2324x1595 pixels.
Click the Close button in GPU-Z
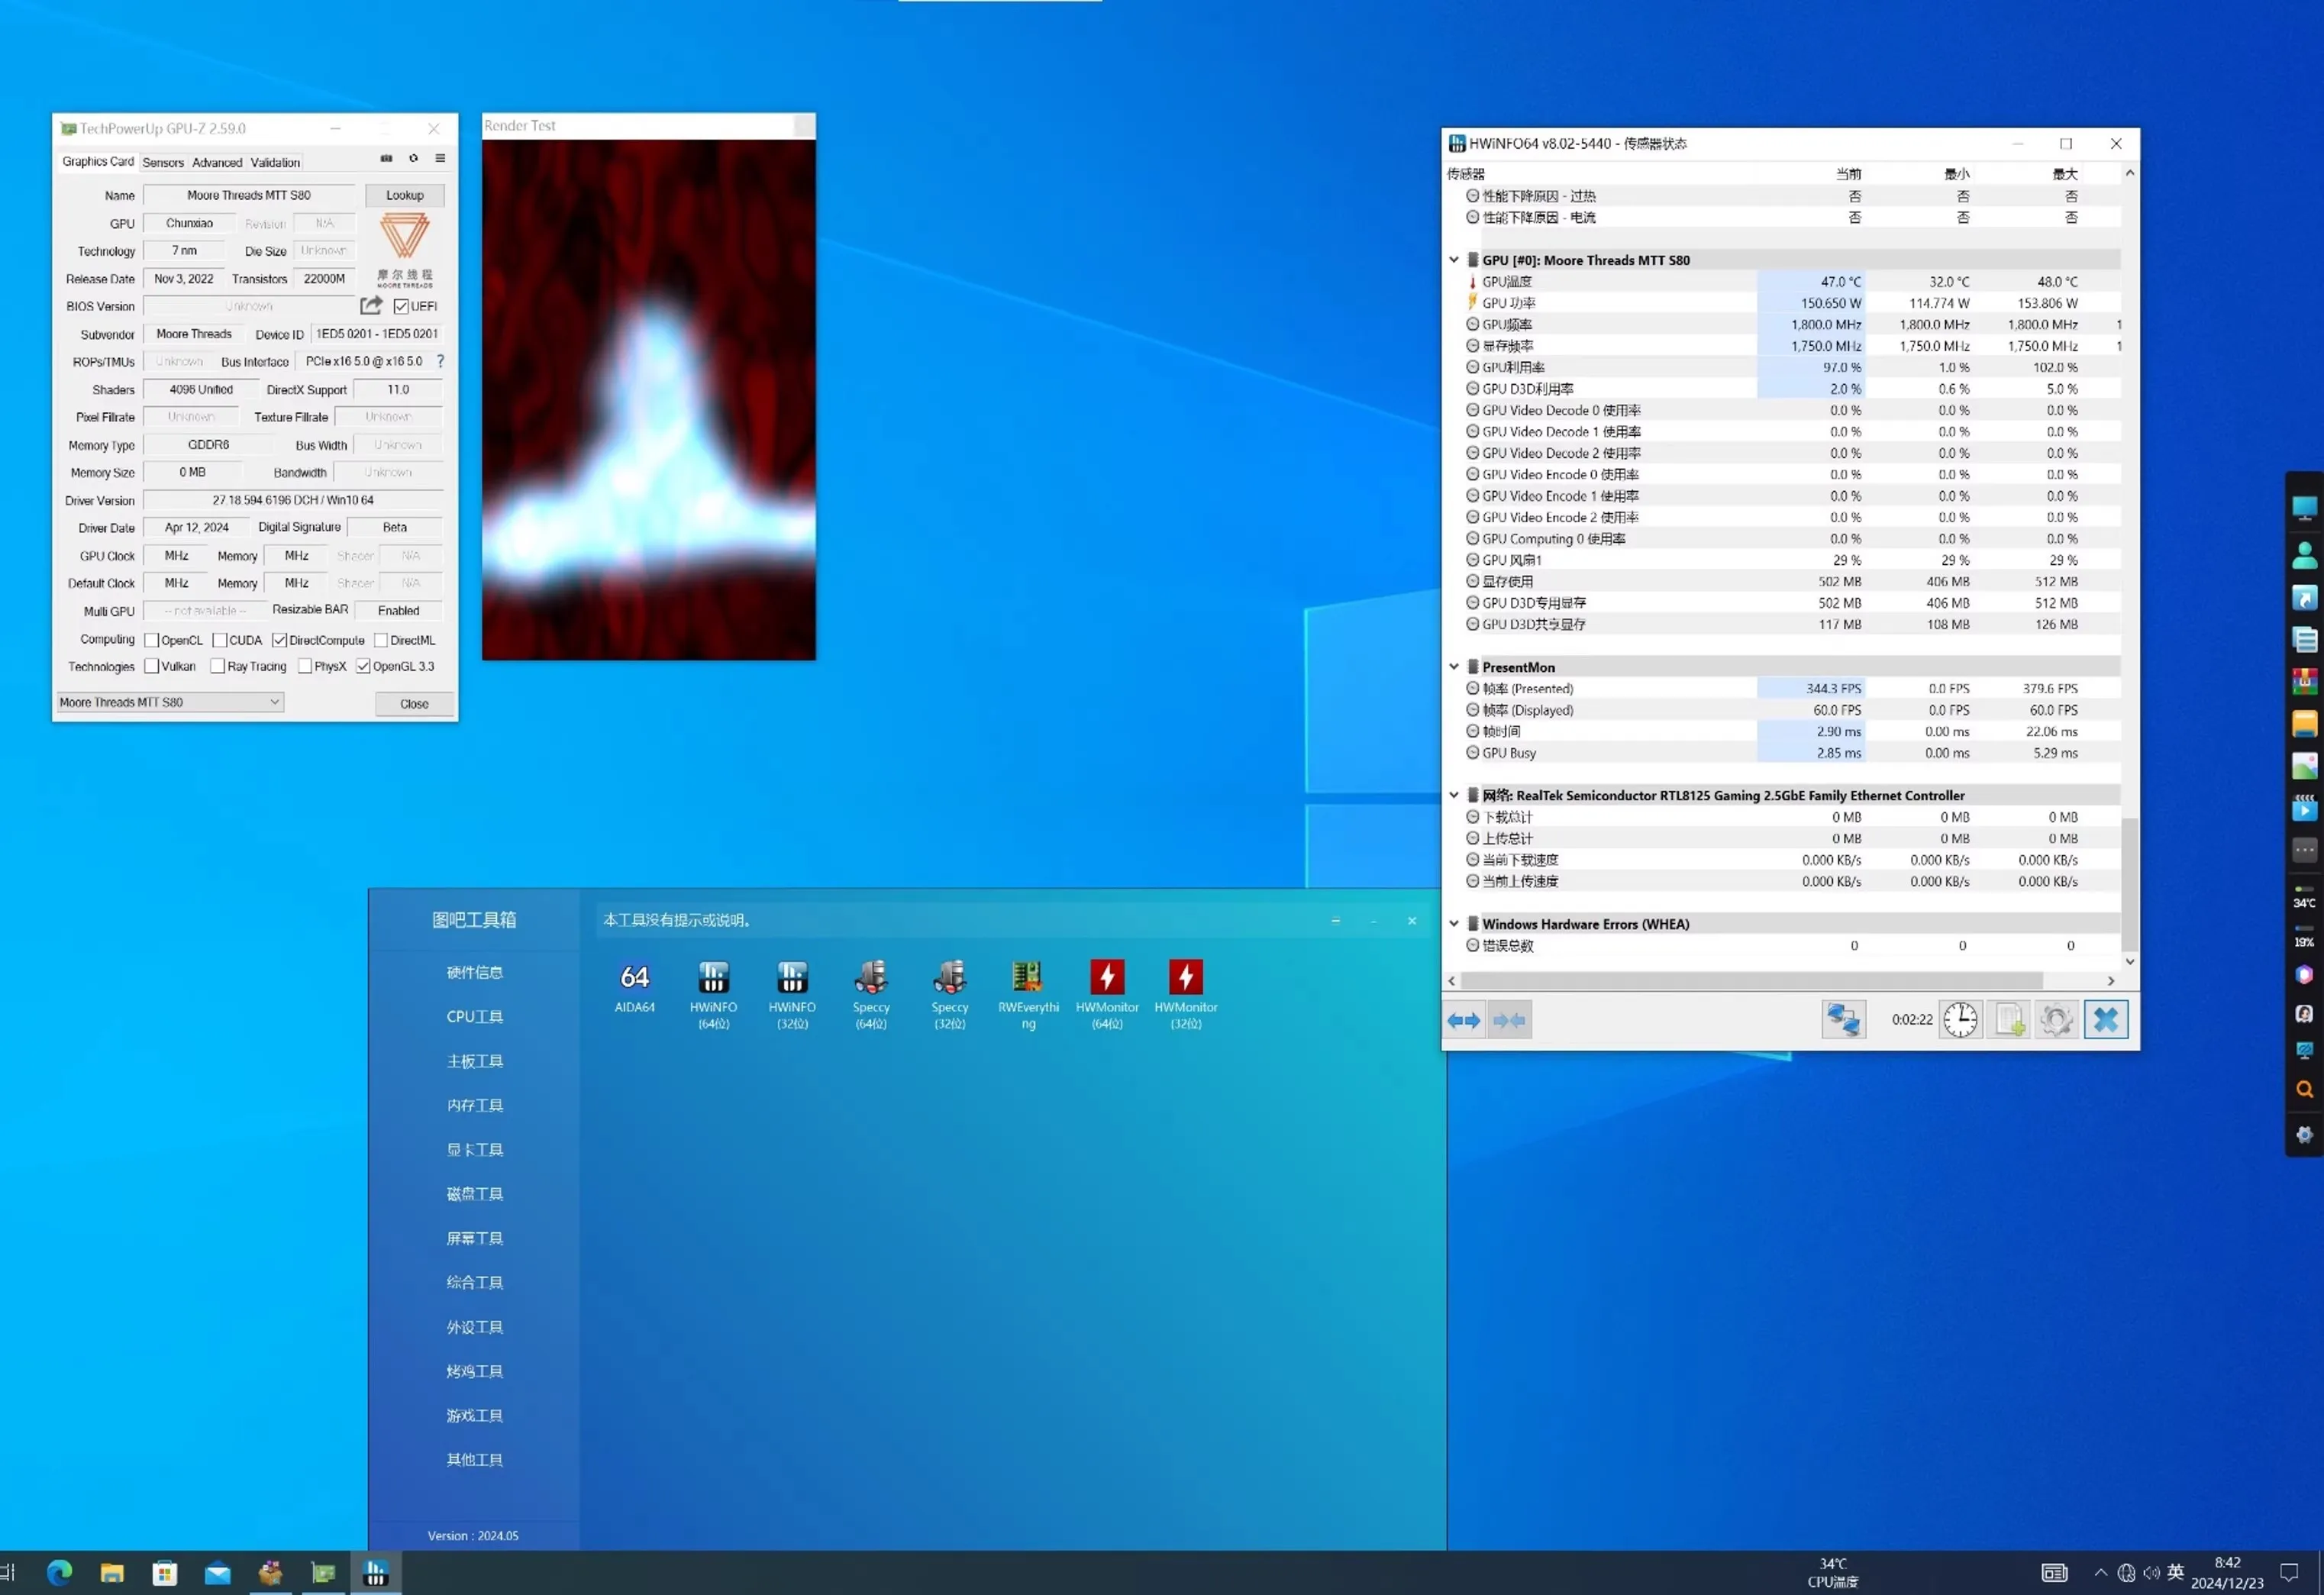pos(414,704)
